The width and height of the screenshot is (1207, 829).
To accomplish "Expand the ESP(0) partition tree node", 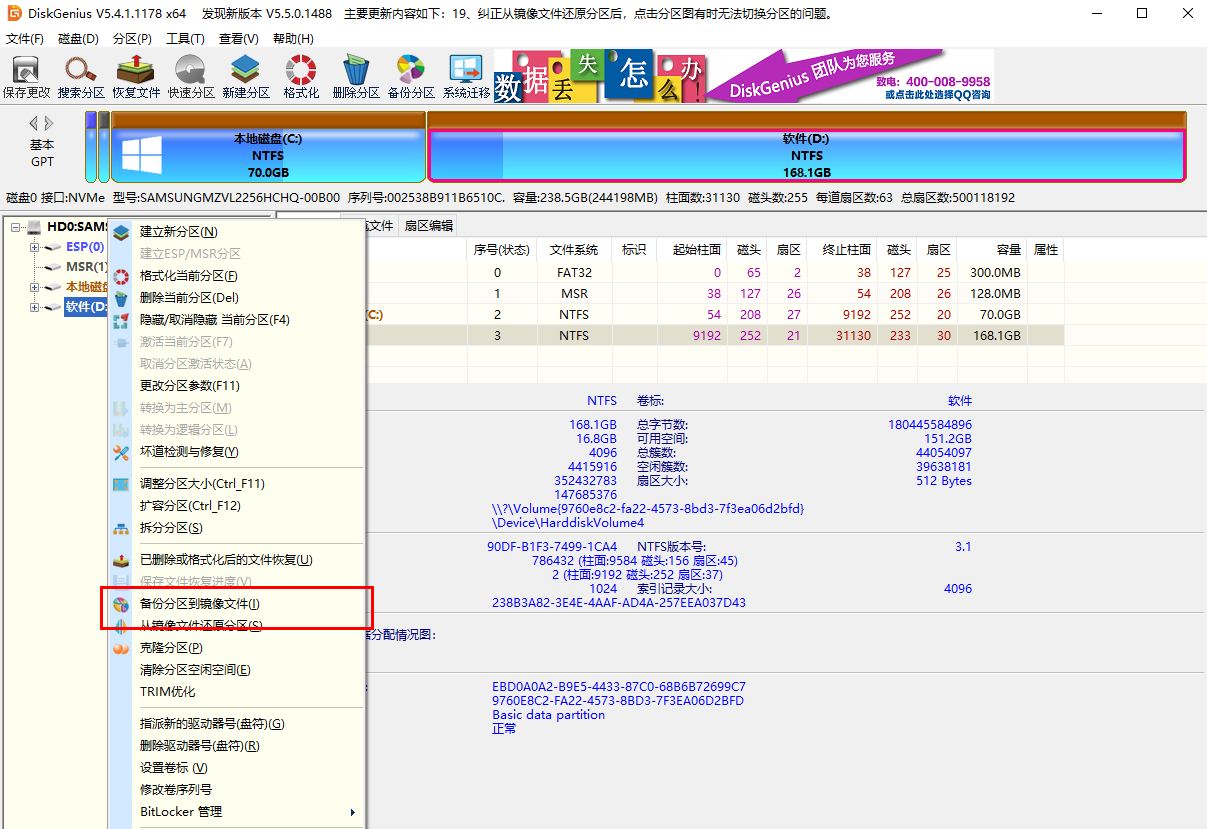I will 35,247.
